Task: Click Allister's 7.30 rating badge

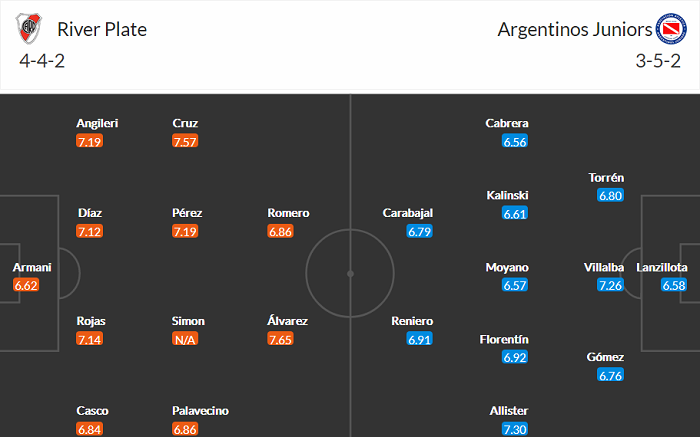Action: (514, 429)
